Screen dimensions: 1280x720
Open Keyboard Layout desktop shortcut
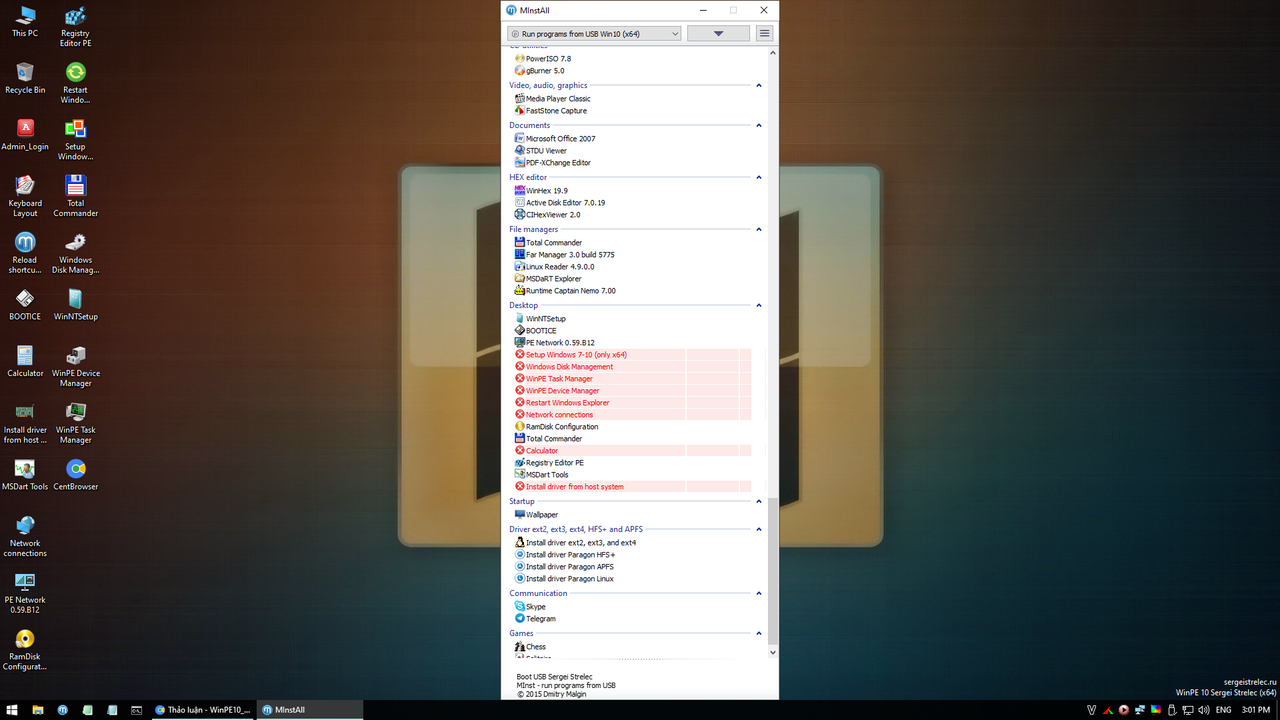25,196
